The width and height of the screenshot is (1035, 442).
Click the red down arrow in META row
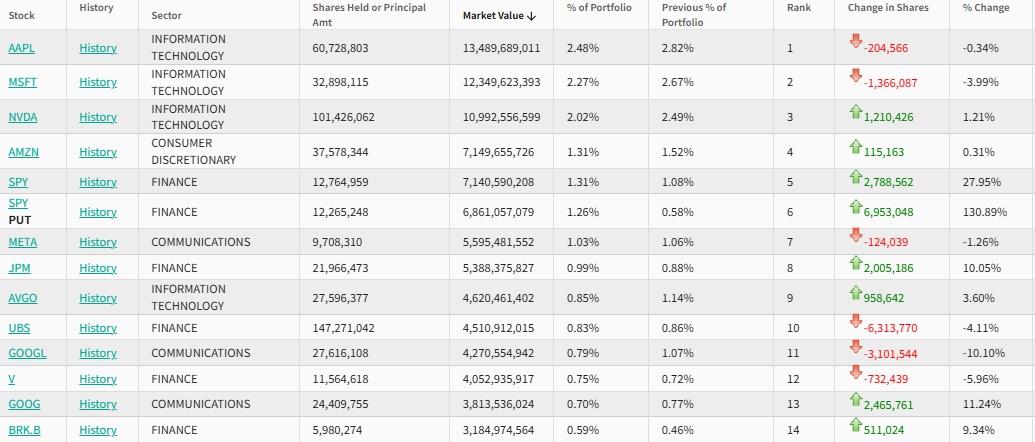855,235
